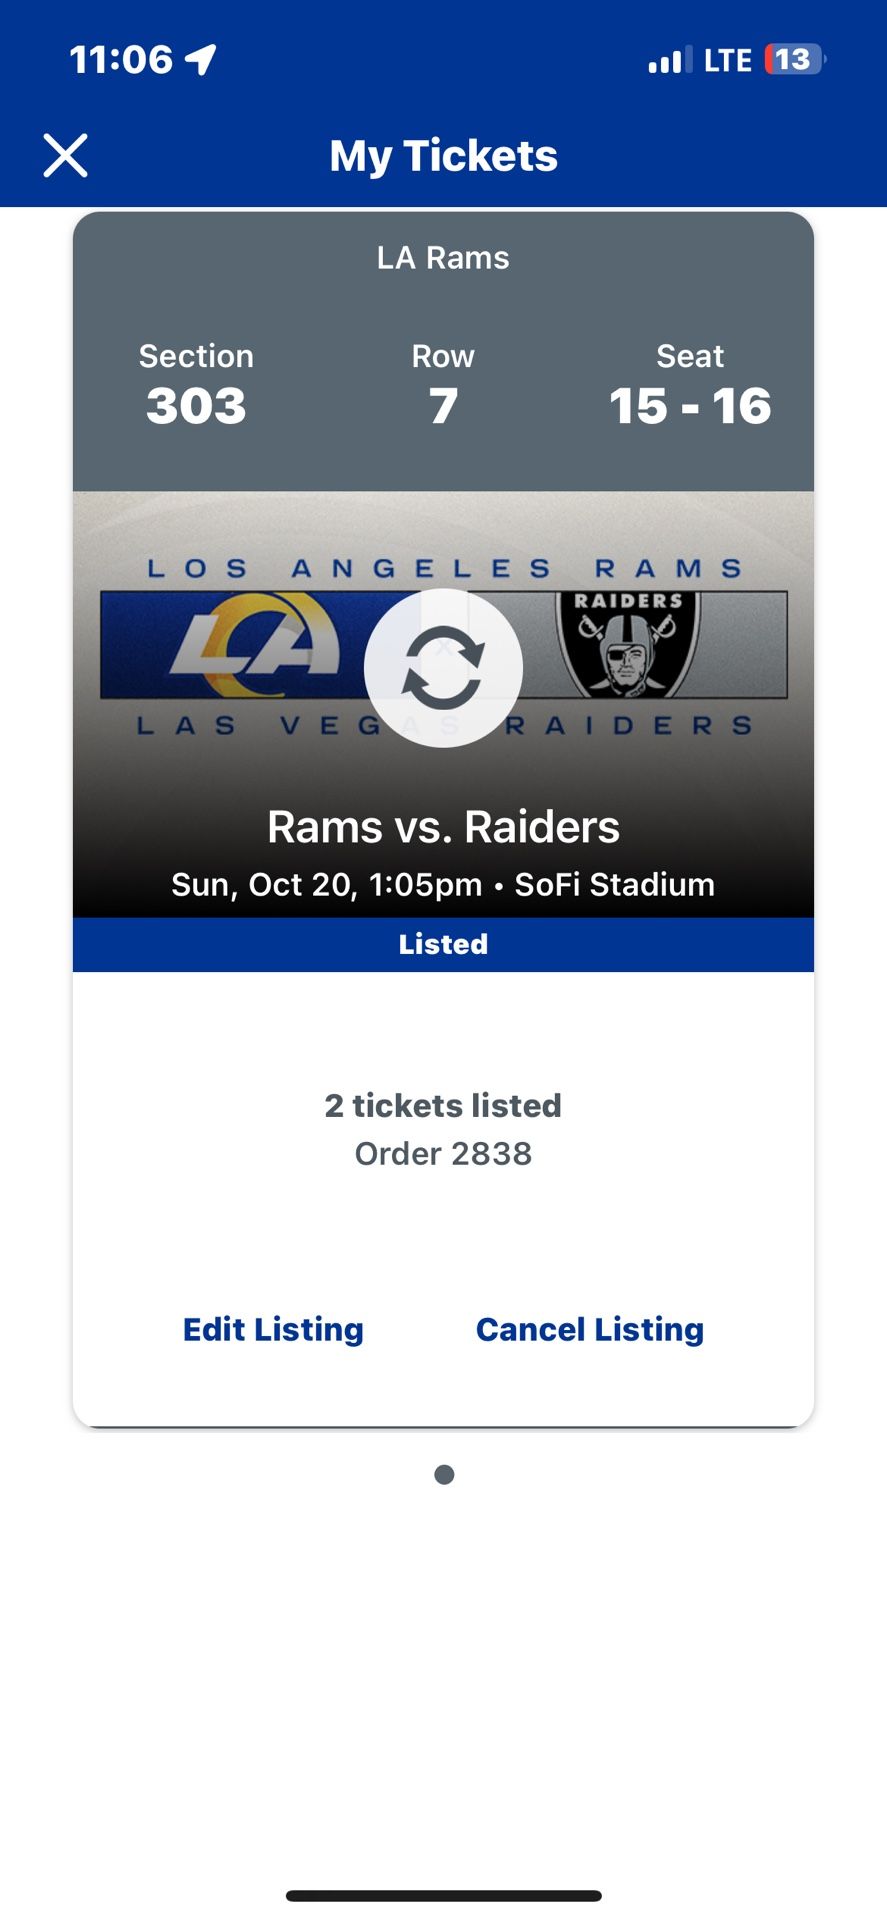Tap the Rams vs. Raiders title
Viewport: 887px width, 1920px height.
pos(443,827)
